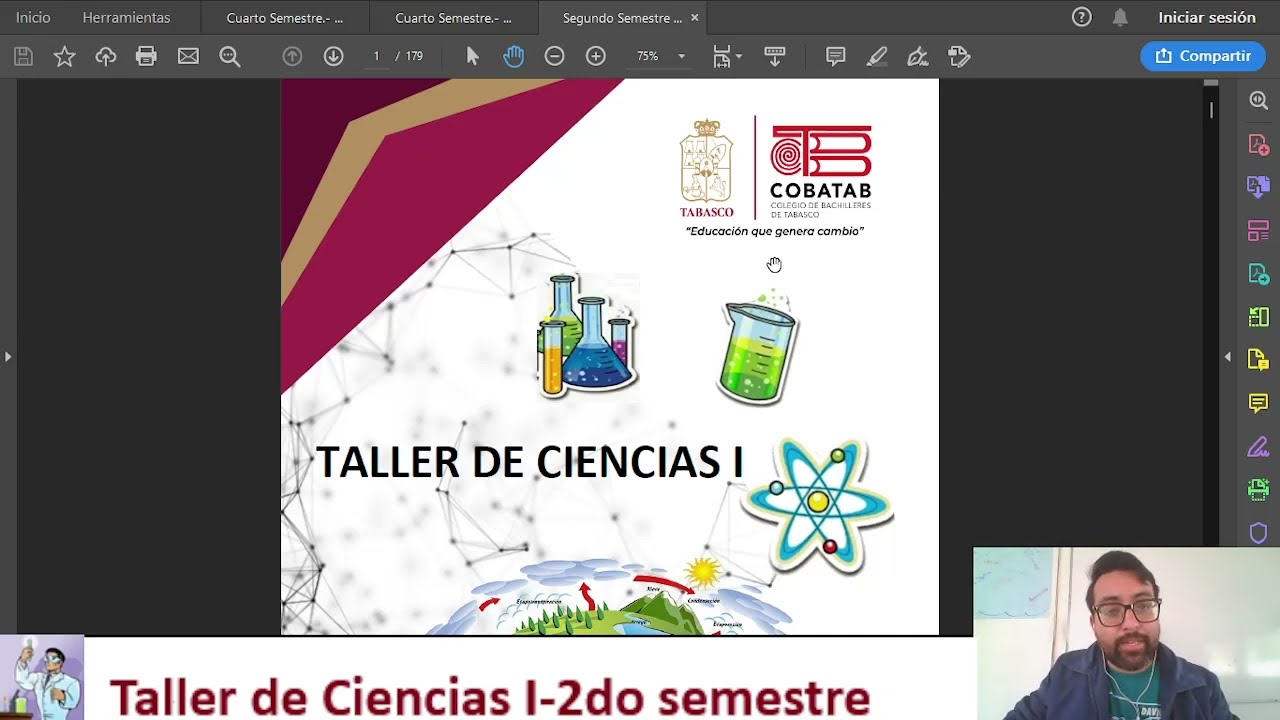Viewport: 1280px width, 720px height.
Task: Open Organize pages pink sidebar tool
Action: 1259,231
